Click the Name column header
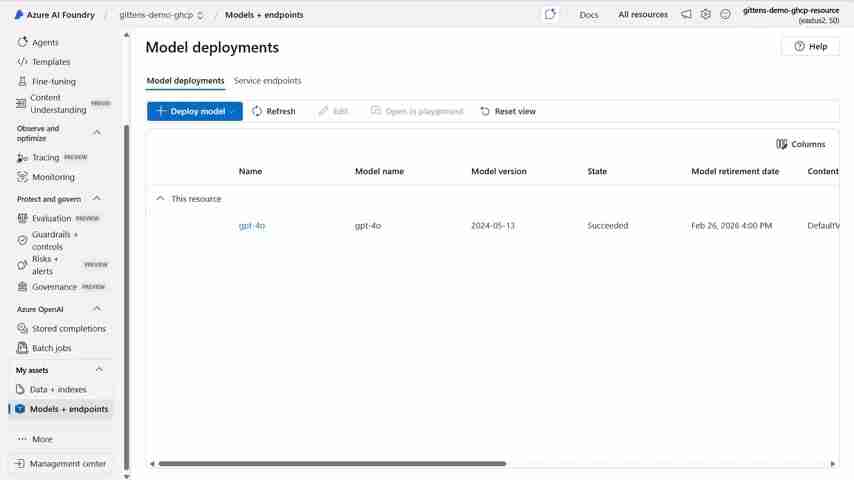This screenshot has width=854, height=480. [251, 171]
